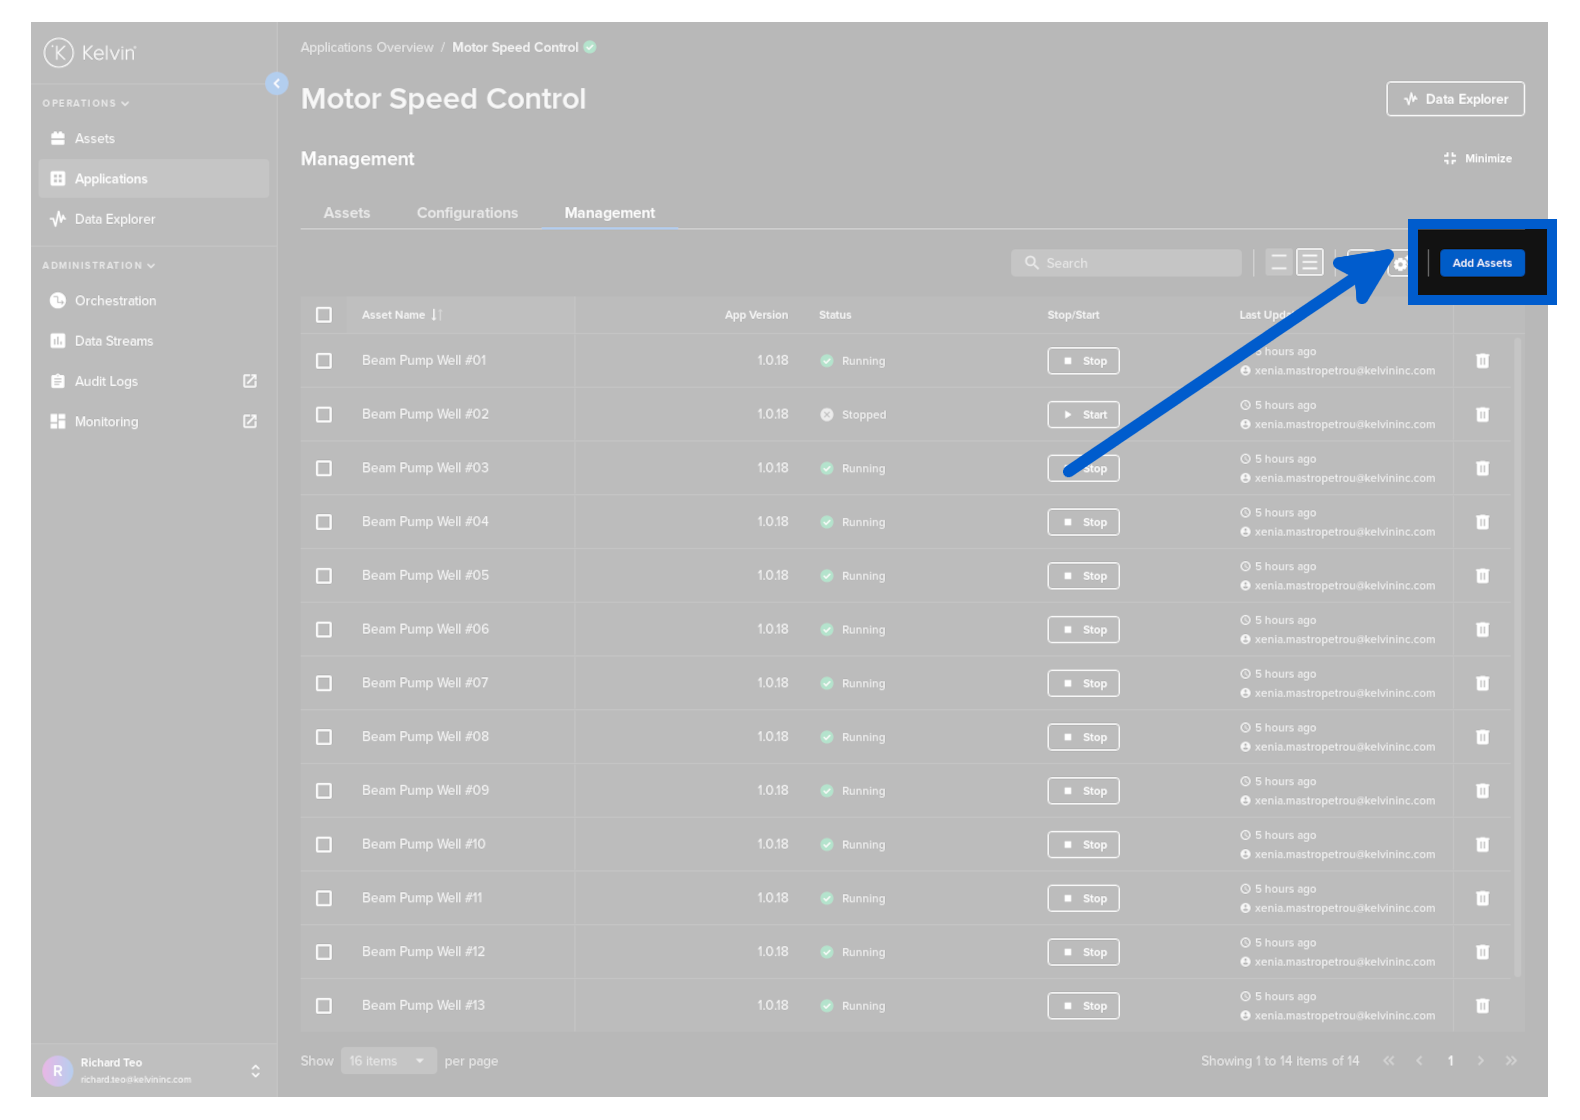Click the Kelvin logo
1580x1120 pixels.
(90, 52)
